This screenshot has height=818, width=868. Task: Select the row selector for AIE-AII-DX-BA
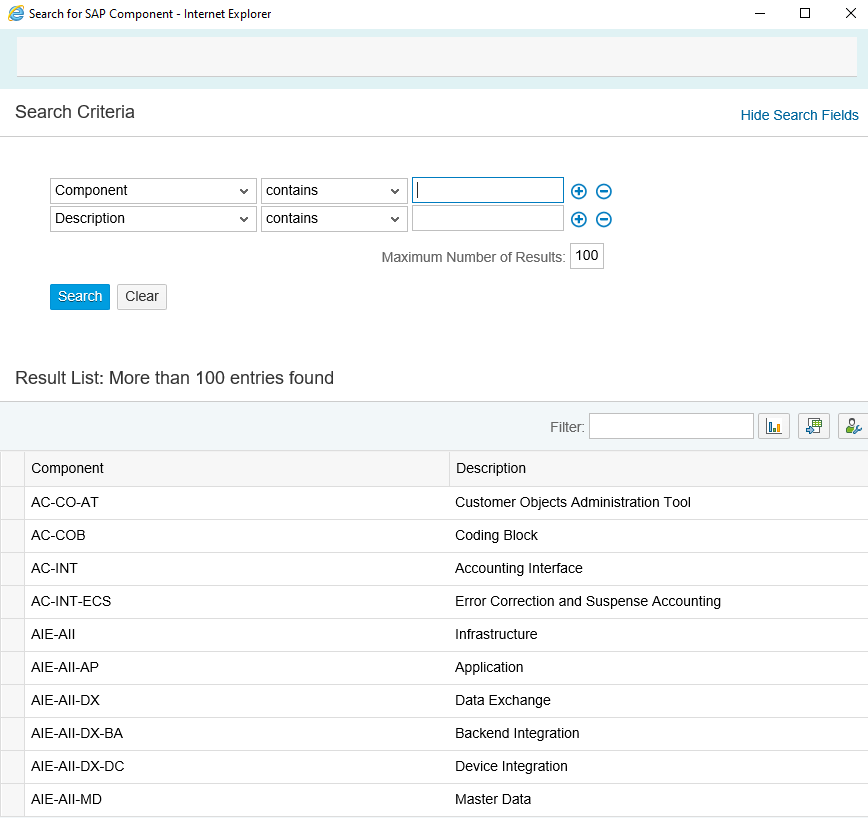tap(12, 734)
